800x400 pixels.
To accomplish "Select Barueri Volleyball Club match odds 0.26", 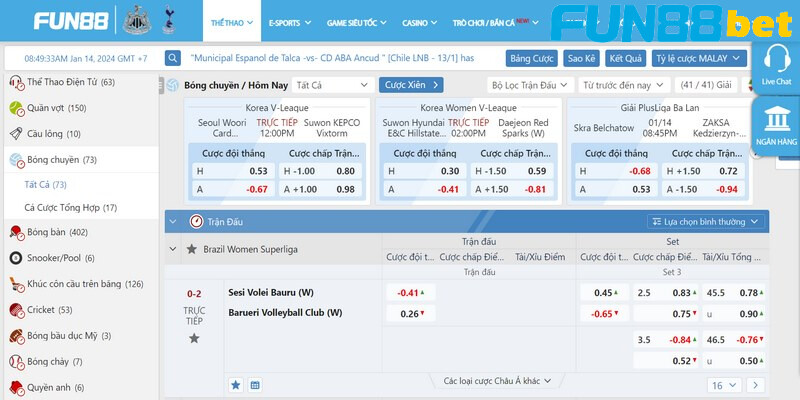I will [x=411, y=314].
